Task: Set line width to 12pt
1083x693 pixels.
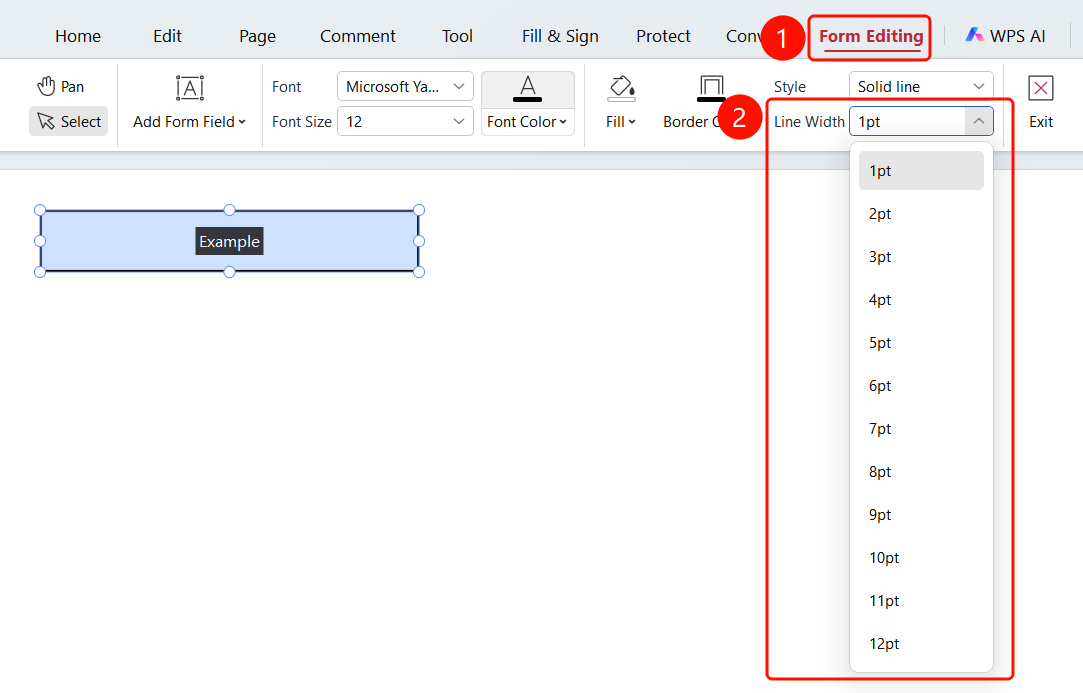Action: [921, 643]
